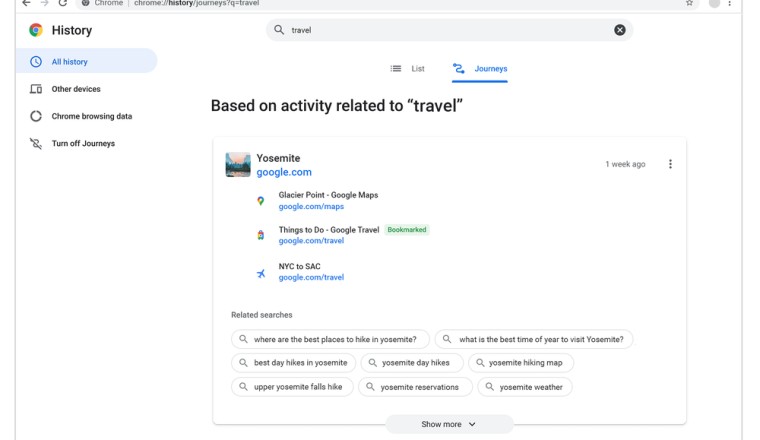Open Things to Do - Google Travel
The width and height of the screenshot is (760, 440).
click(329, 230)
